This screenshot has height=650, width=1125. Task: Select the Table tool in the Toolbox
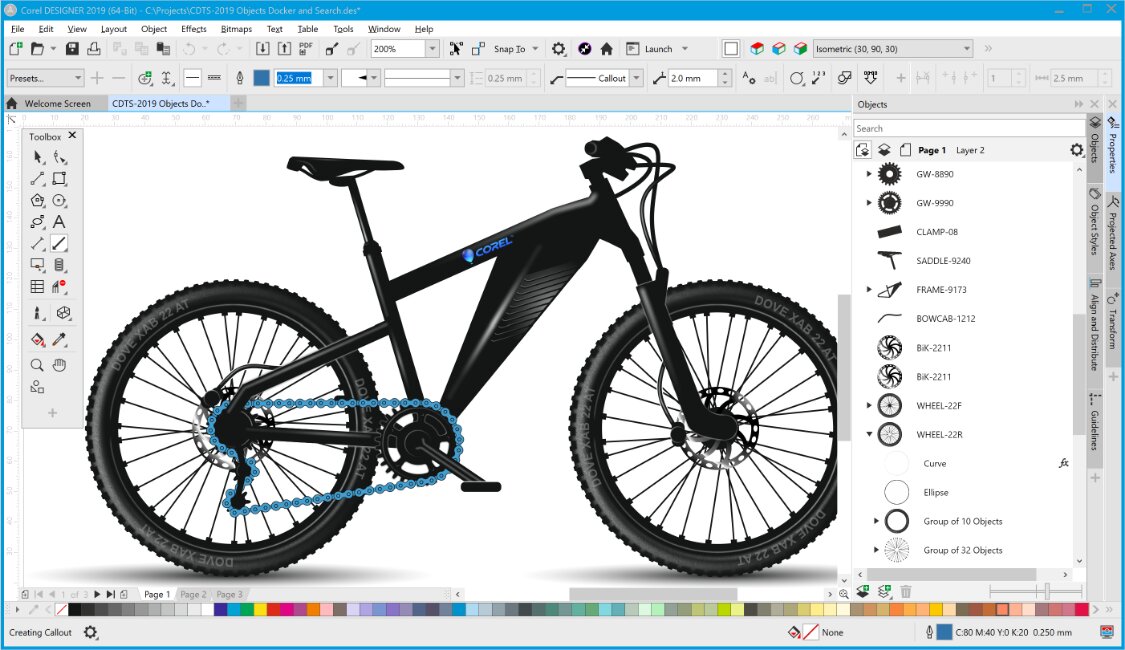[37, 286]
